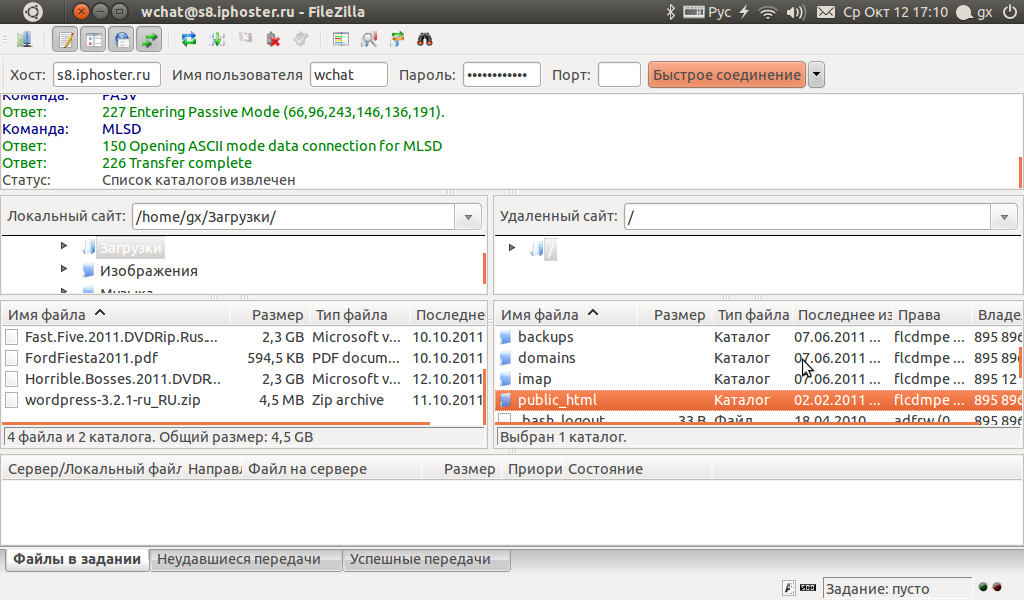Image resolution: width=1024 pixels, height=600 pixels.
Task: Sort remote files by Имя файла column
Action: point(566,315)
